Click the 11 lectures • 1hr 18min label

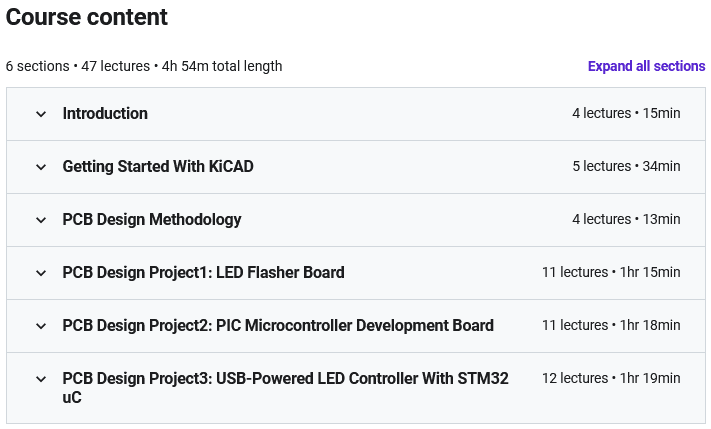tap(611, 326)
